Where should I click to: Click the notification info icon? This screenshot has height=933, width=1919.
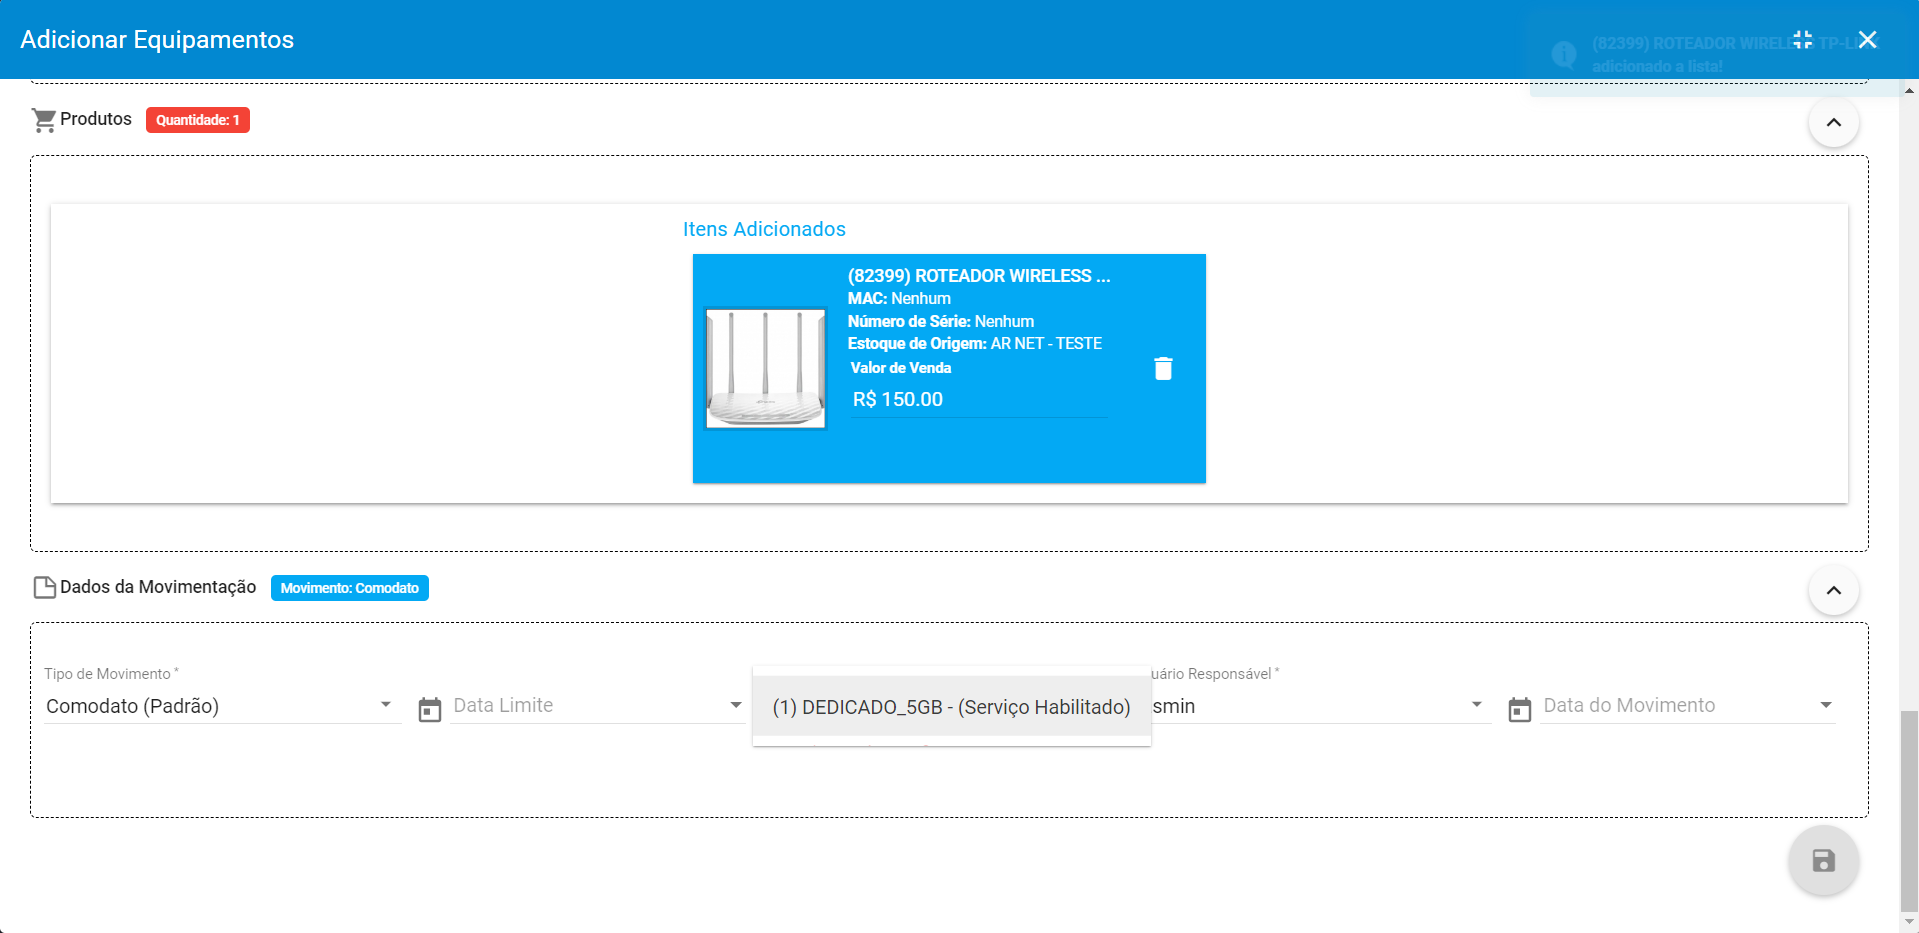point(1564,55)
